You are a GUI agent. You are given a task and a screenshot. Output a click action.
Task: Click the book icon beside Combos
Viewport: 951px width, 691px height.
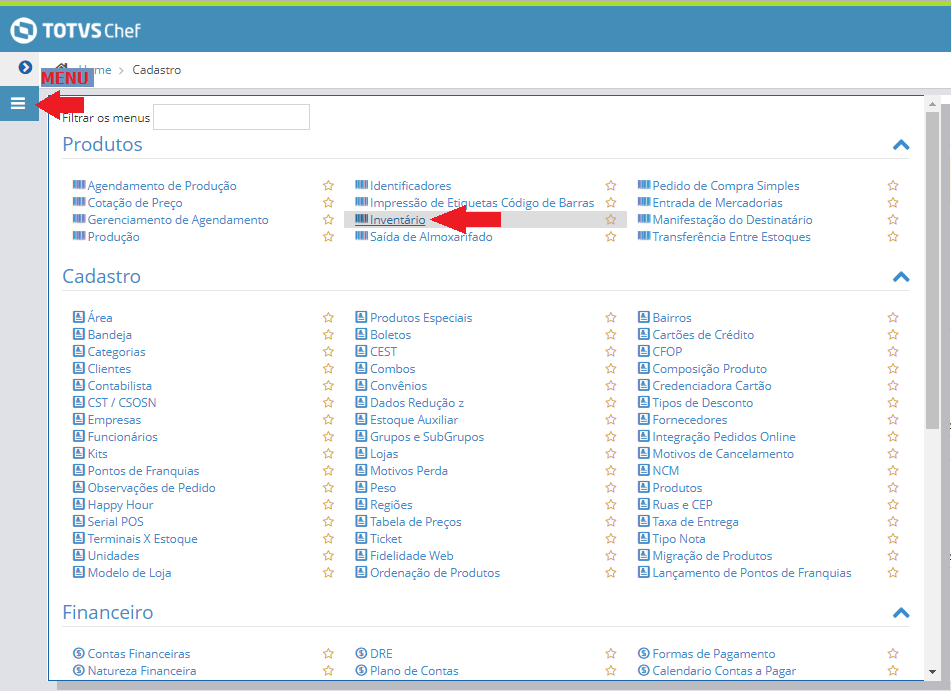[361, 368]
